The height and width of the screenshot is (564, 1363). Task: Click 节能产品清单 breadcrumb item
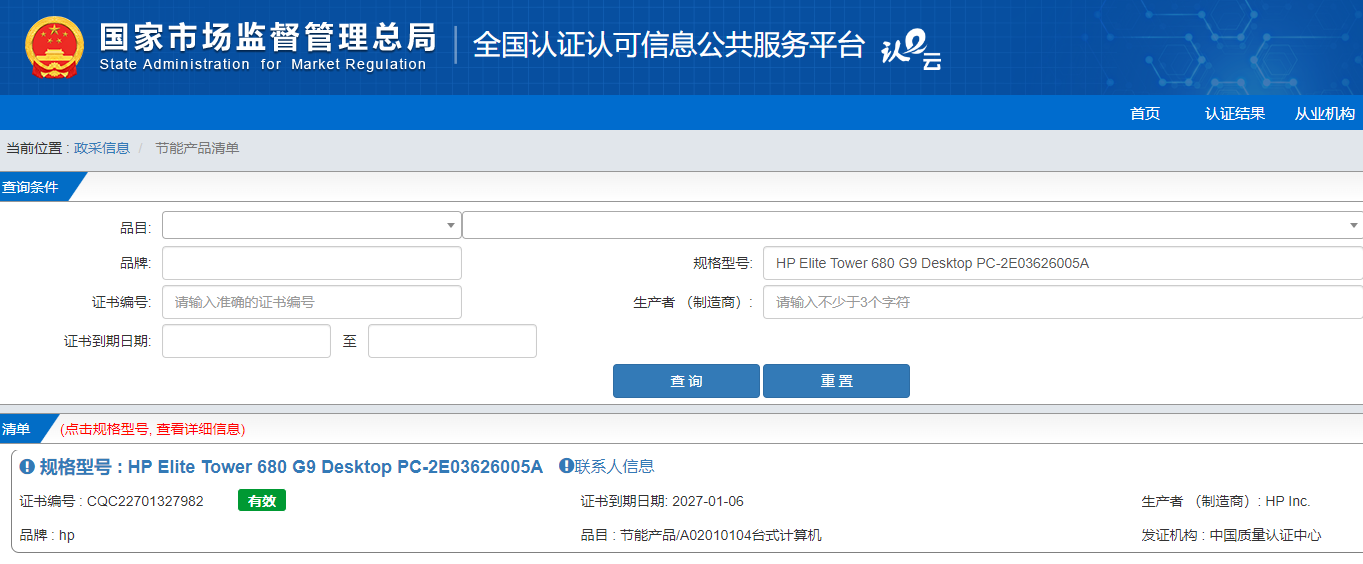(x=197, y=148)
